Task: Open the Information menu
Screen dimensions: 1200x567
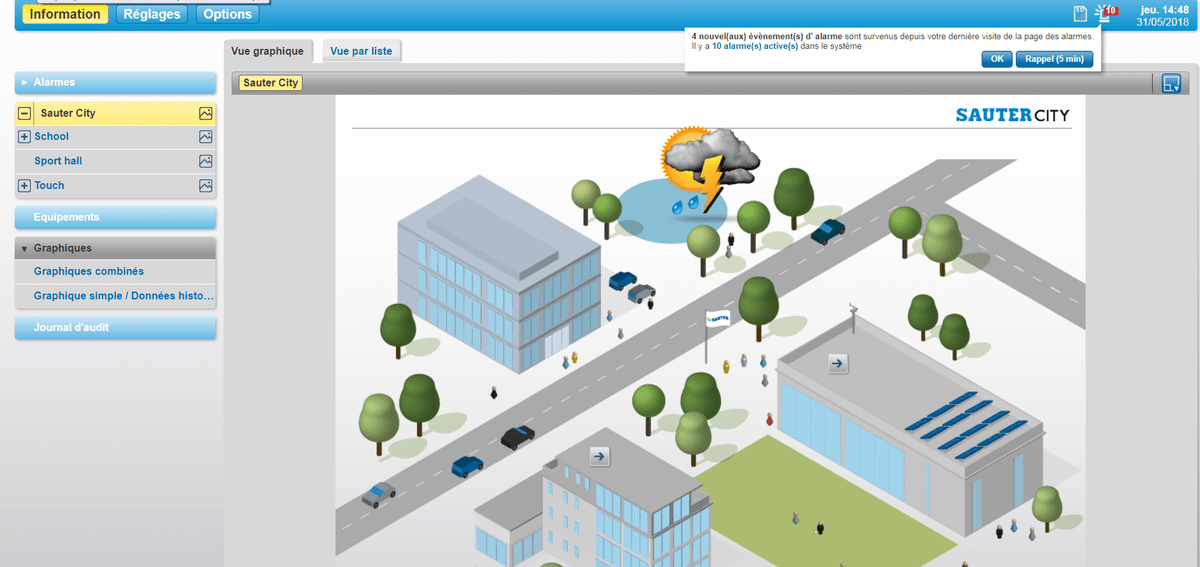Action: coord(65,14)
